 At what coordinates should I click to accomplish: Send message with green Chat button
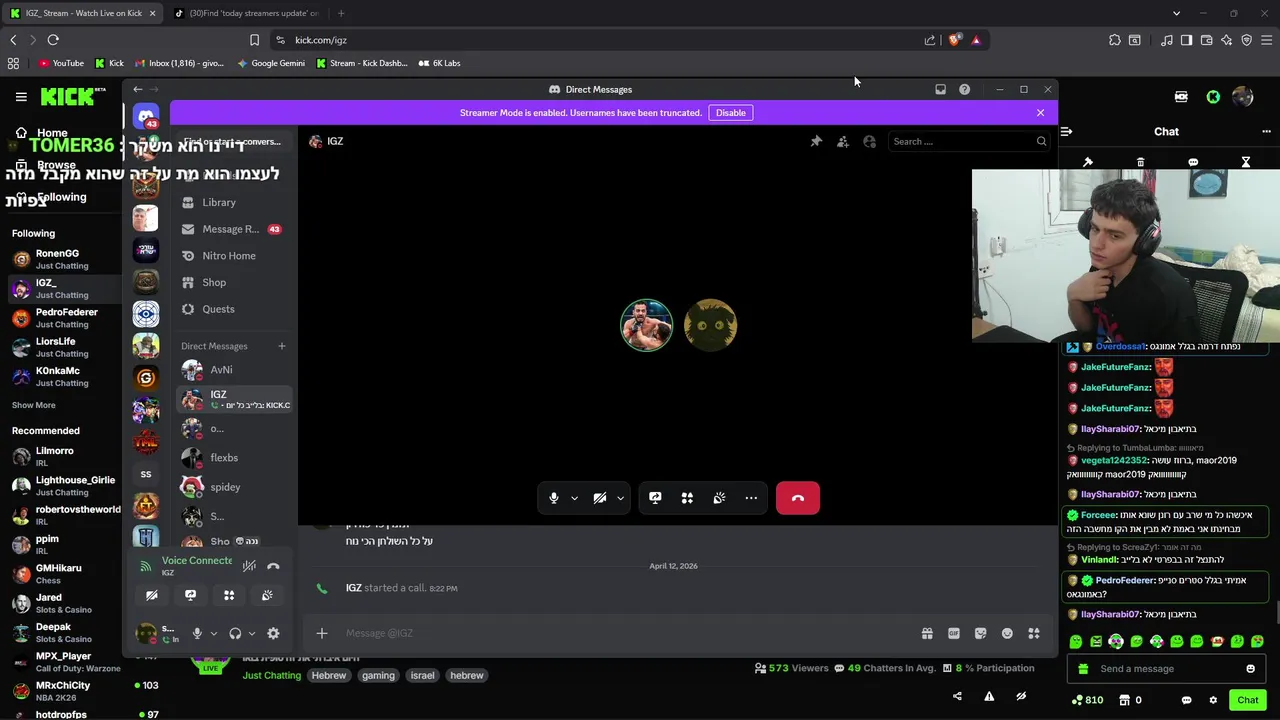tap(1248, 700)
